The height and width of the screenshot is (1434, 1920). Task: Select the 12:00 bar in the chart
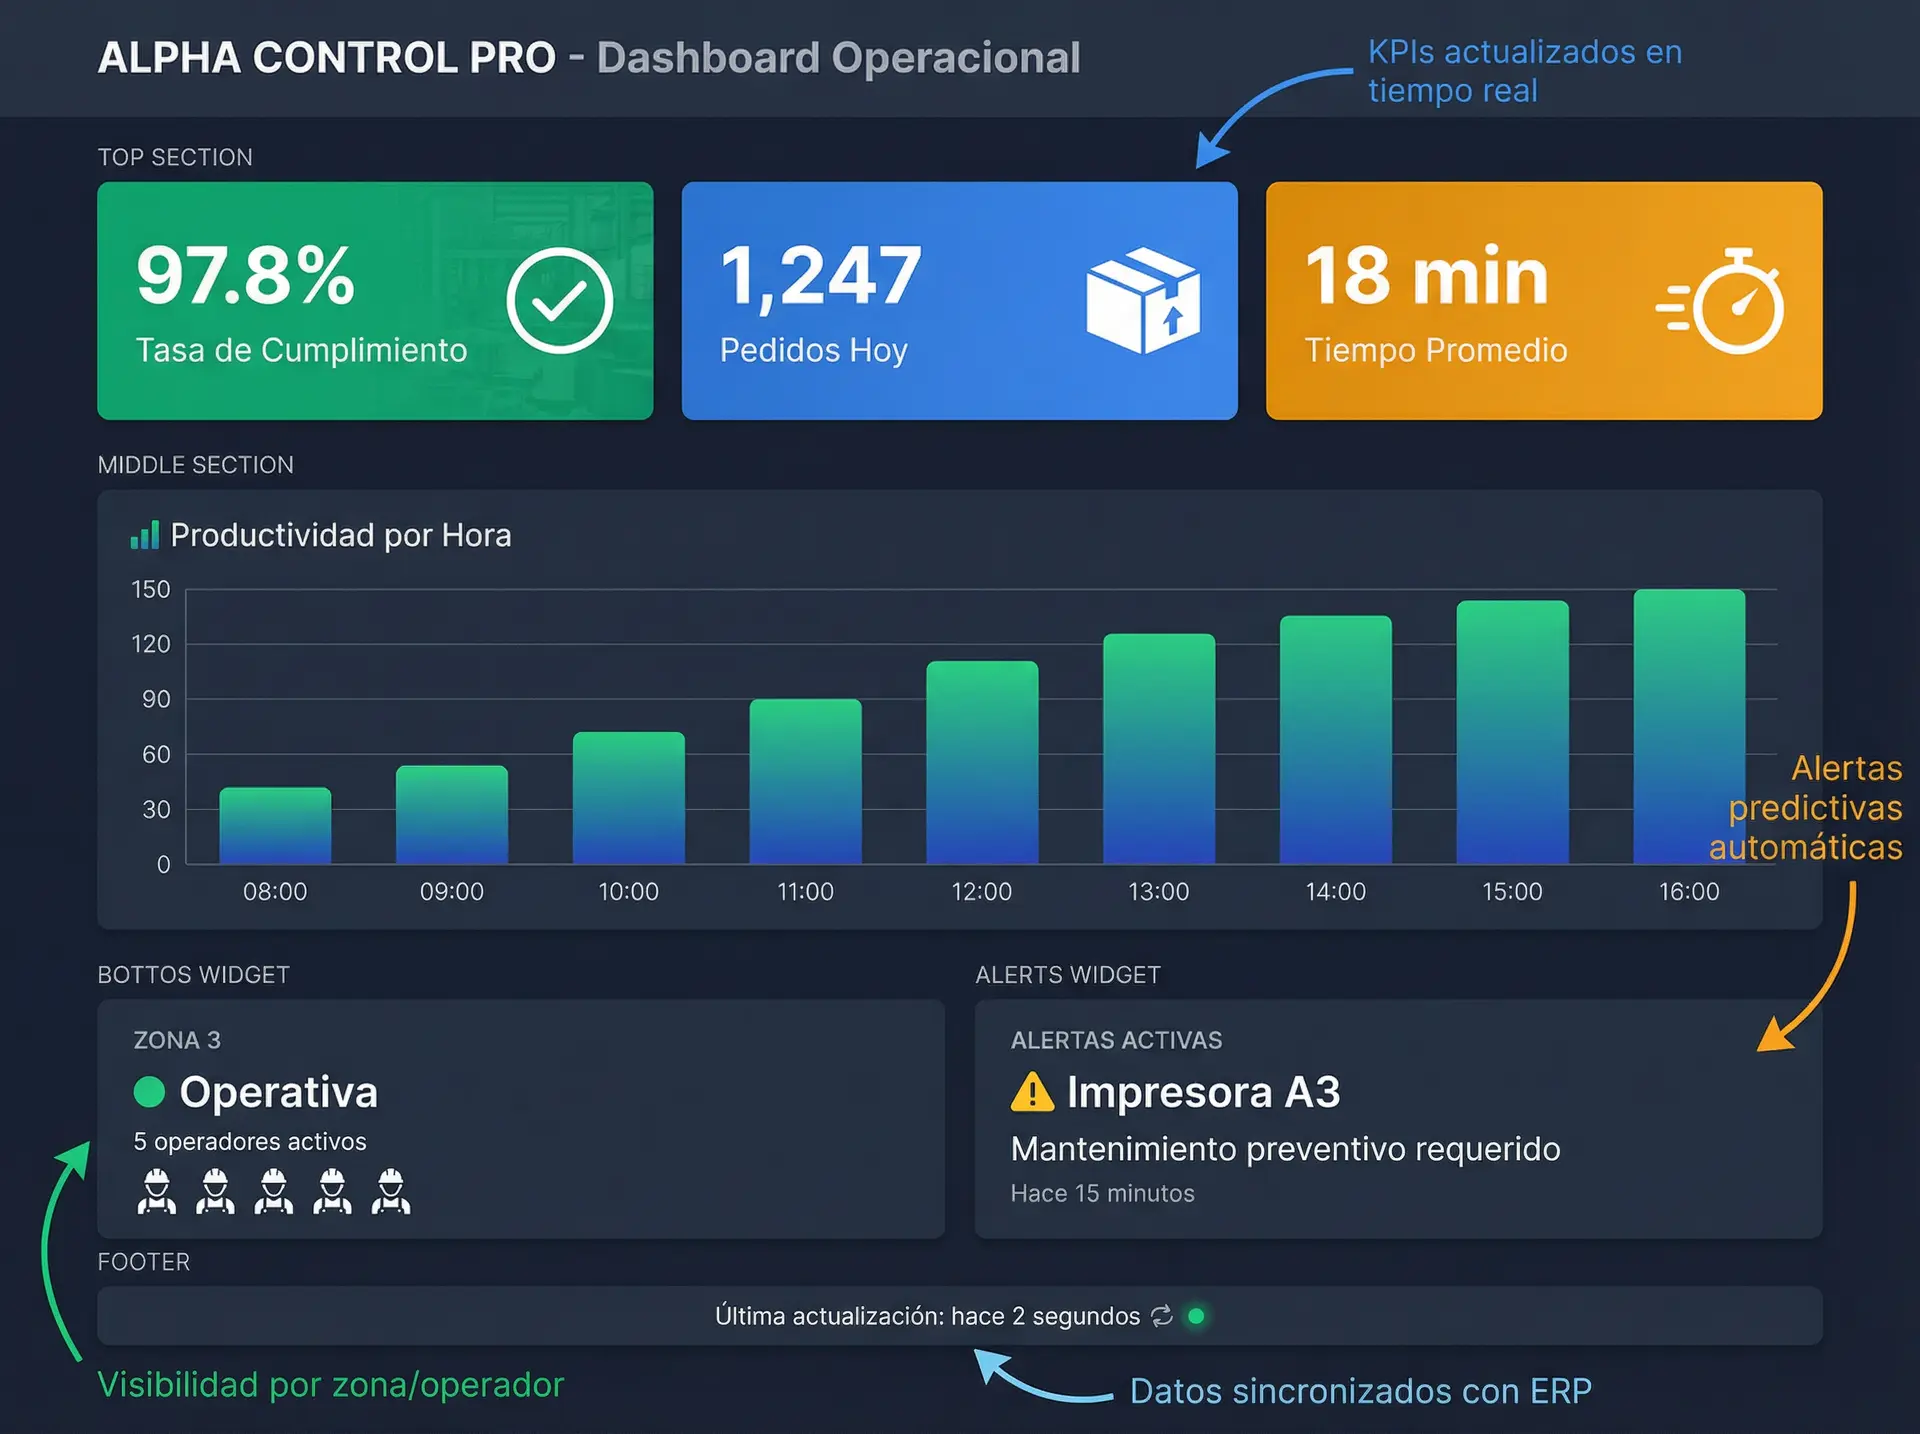coord(982,762)
